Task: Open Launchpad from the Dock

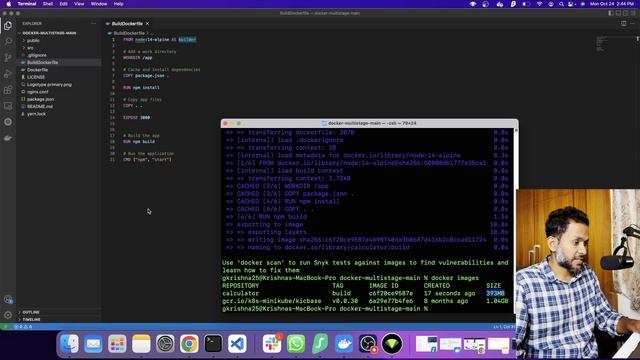Action: [117, 344]
